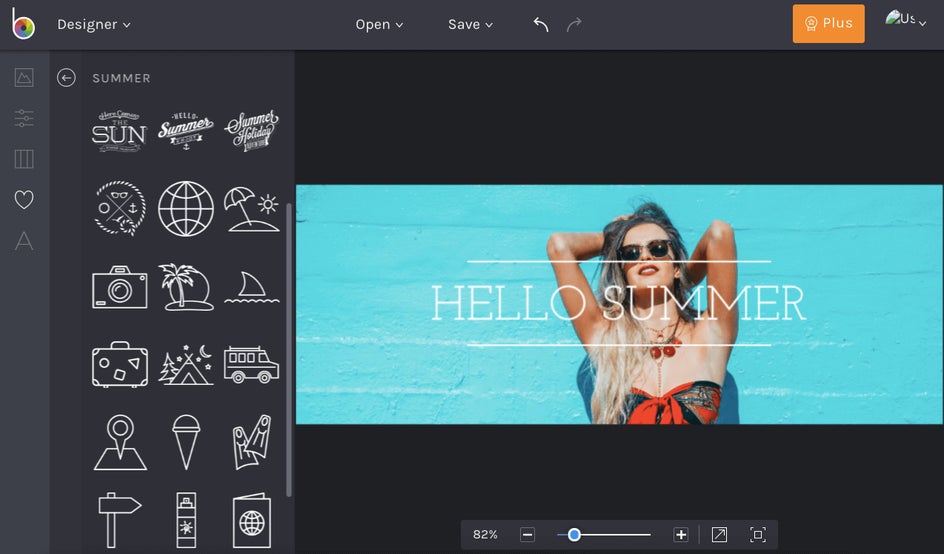The width and height of the screenshot is (944, 554).
Task: Click the zoom percentage 82% value
Action: coord(485,535)
